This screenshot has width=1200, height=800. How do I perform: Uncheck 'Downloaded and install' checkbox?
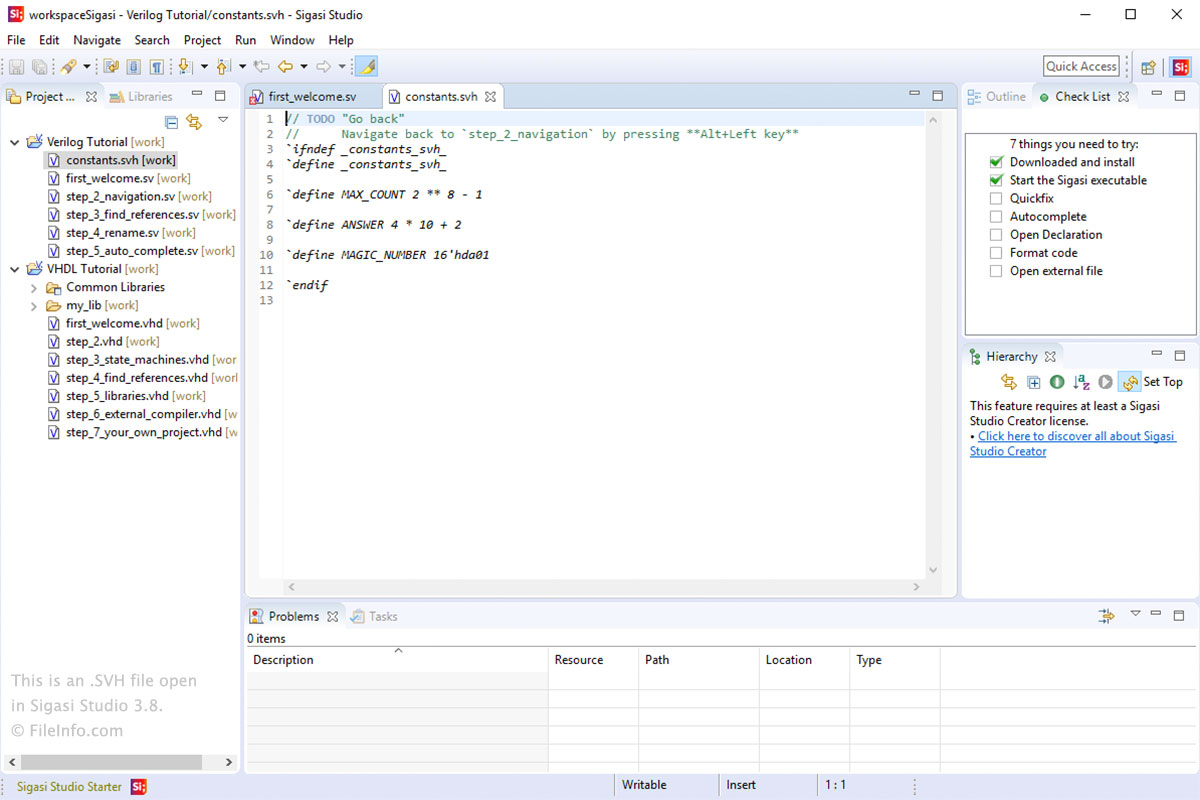coord(996,162)
